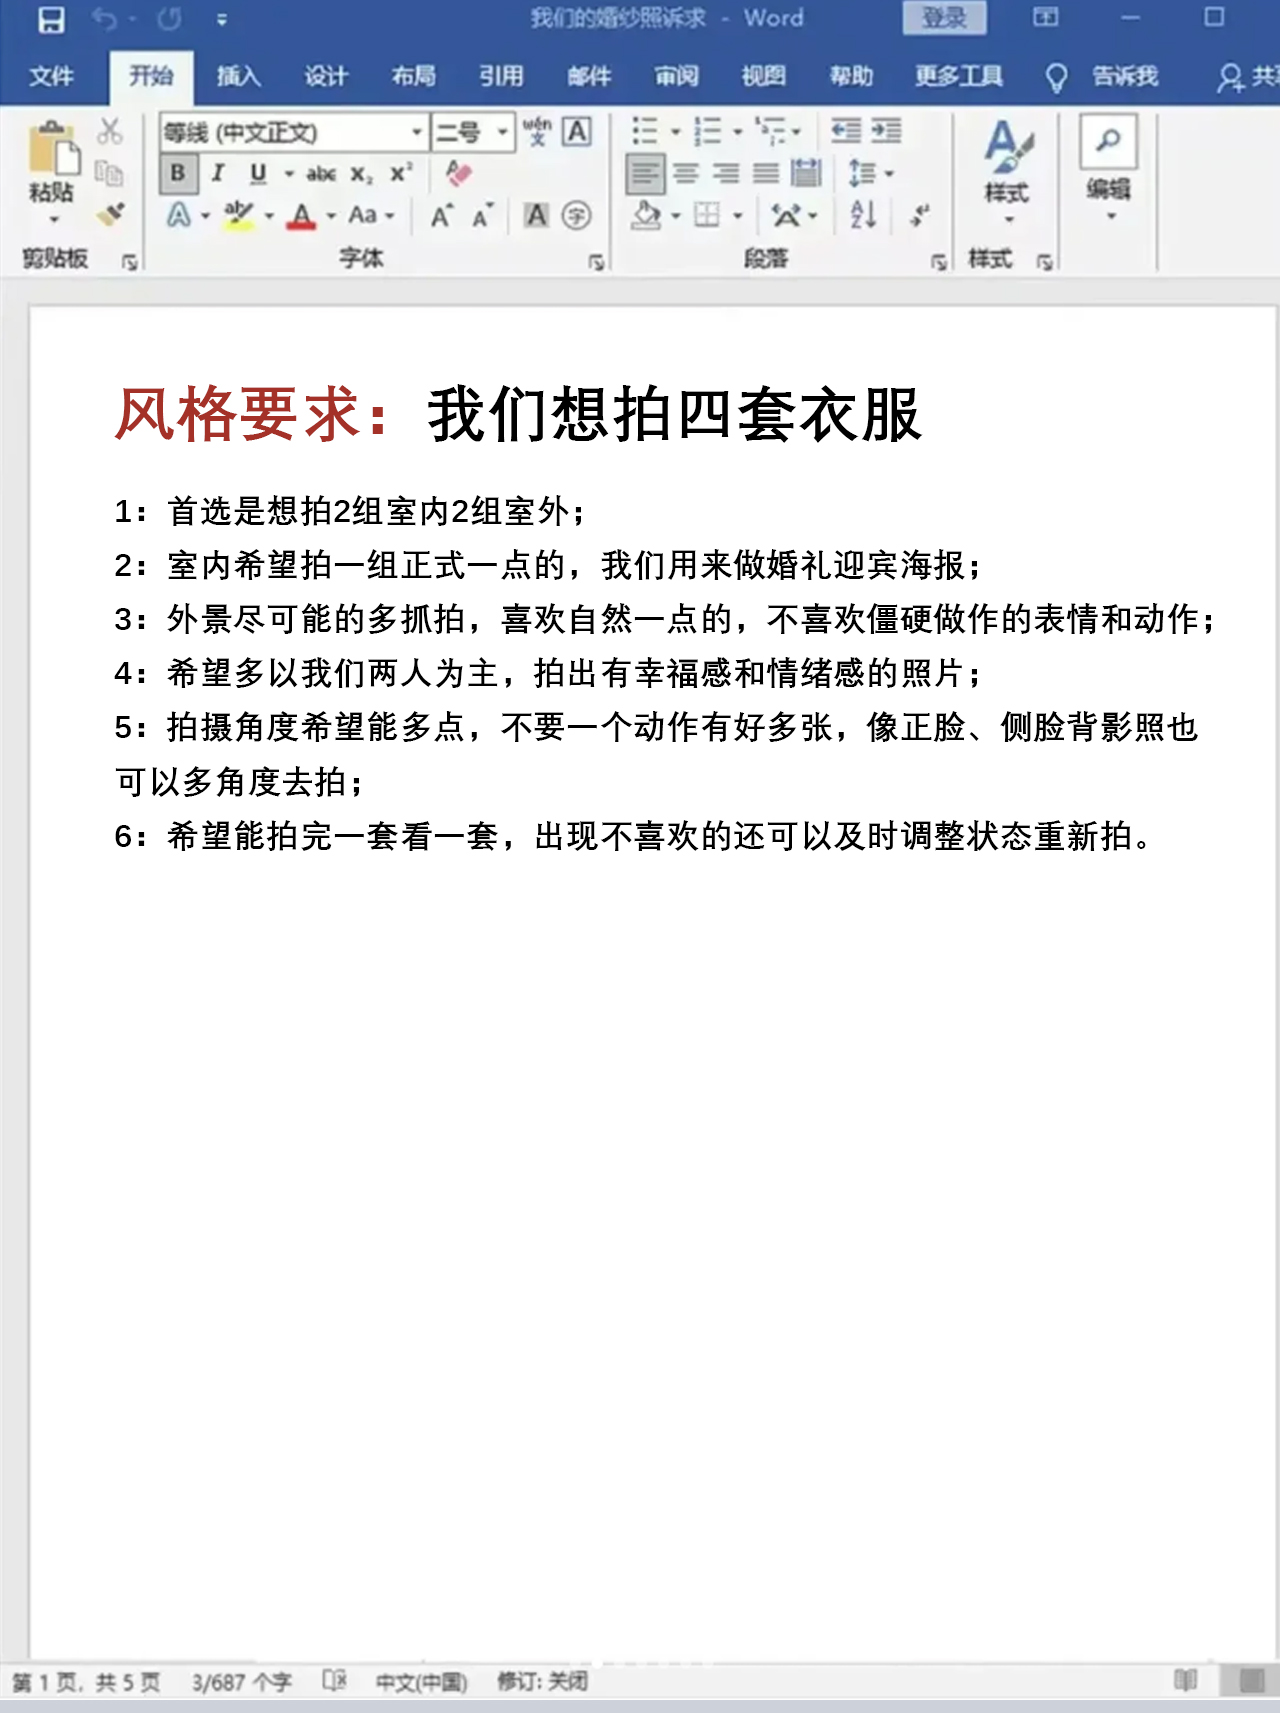Image resolution: width=1280 pixels, height=1713 pixels.
Task: Open the 更多工具 tab
Action: [958, 76]
